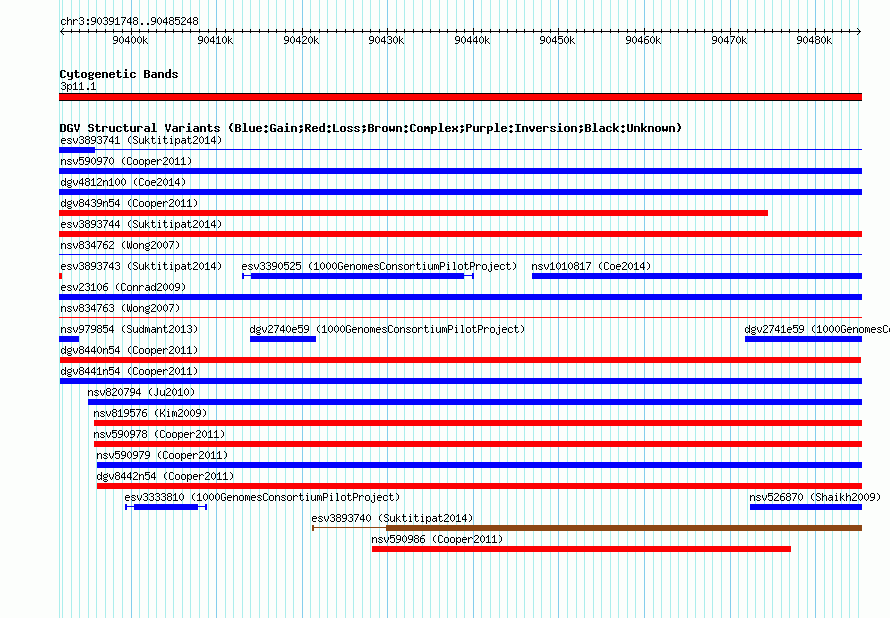Click the dgv8439n54 (Cooper2011) red loss bar
890x618 pixels.
413,213
